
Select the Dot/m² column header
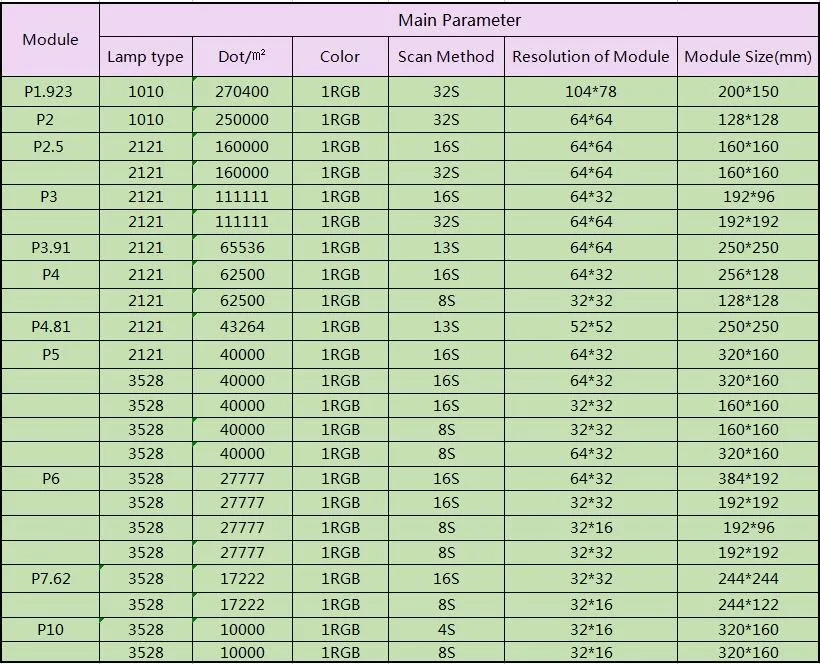241,56
